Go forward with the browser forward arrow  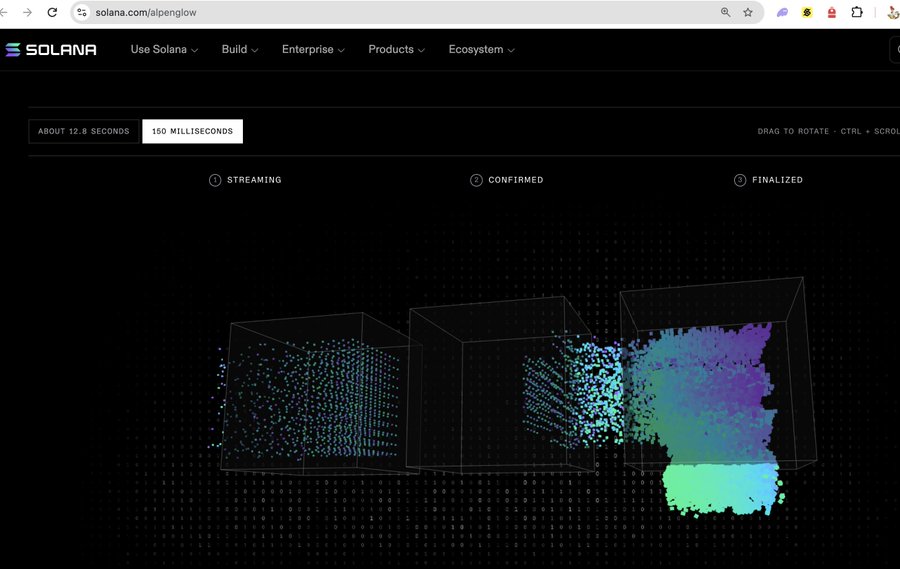click(x=27, y=12)
